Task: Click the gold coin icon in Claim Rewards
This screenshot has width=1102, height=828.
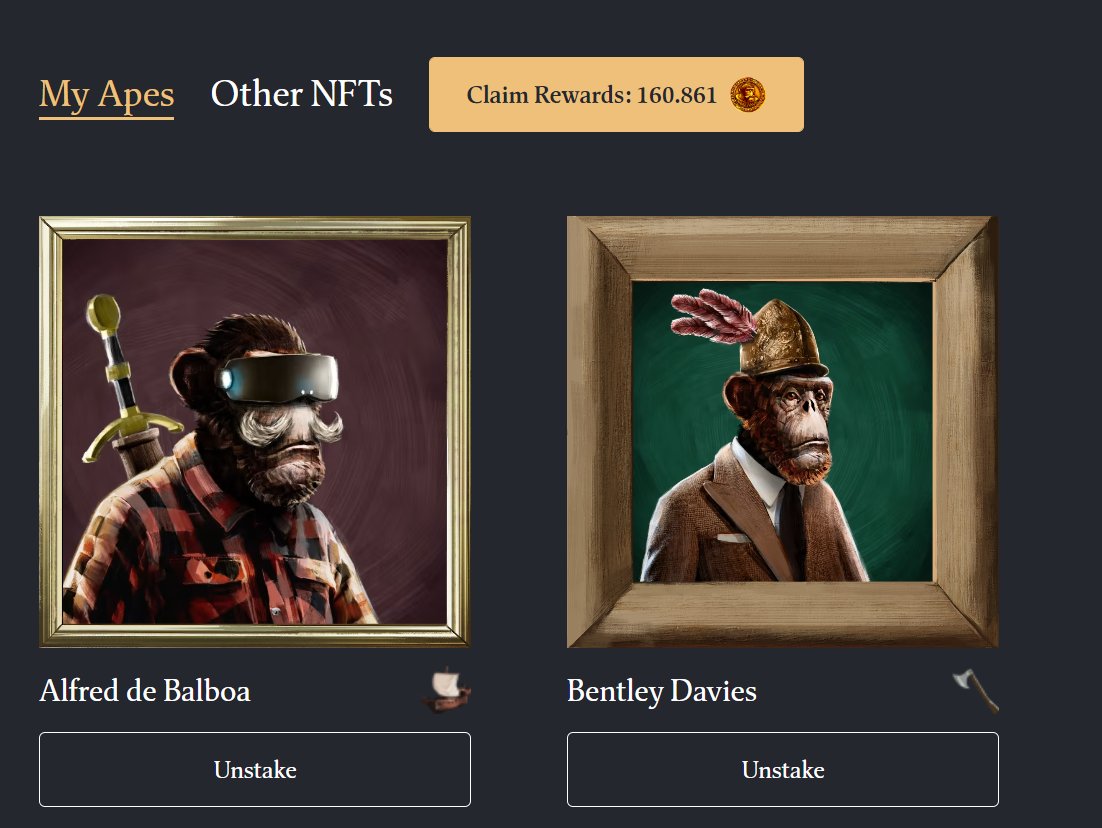Action: [747, 94]
